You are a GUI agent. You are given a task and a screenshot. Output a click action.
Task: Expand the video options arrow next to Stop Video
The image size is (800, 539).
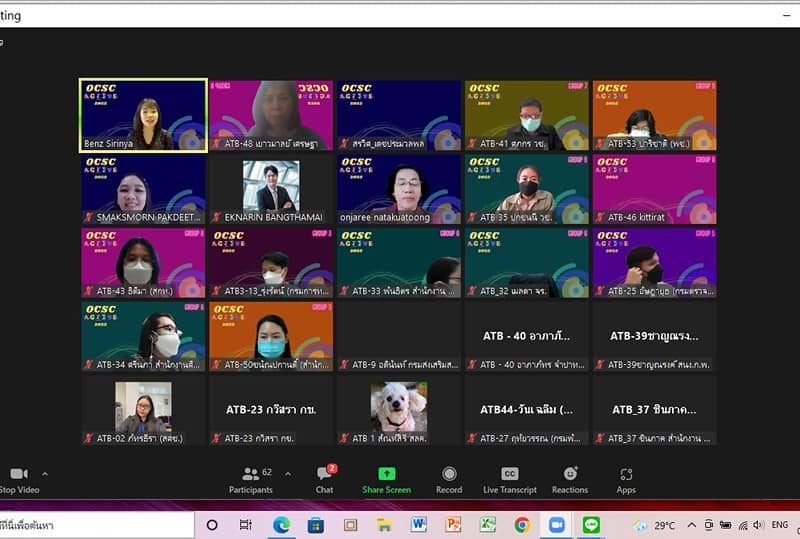point(44,473)
